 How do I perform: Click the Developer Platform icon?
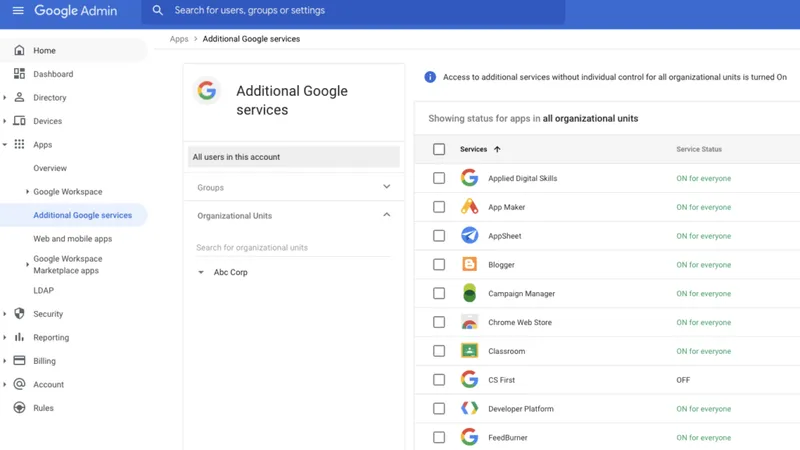pyautogui.click(x=469, y=408)
